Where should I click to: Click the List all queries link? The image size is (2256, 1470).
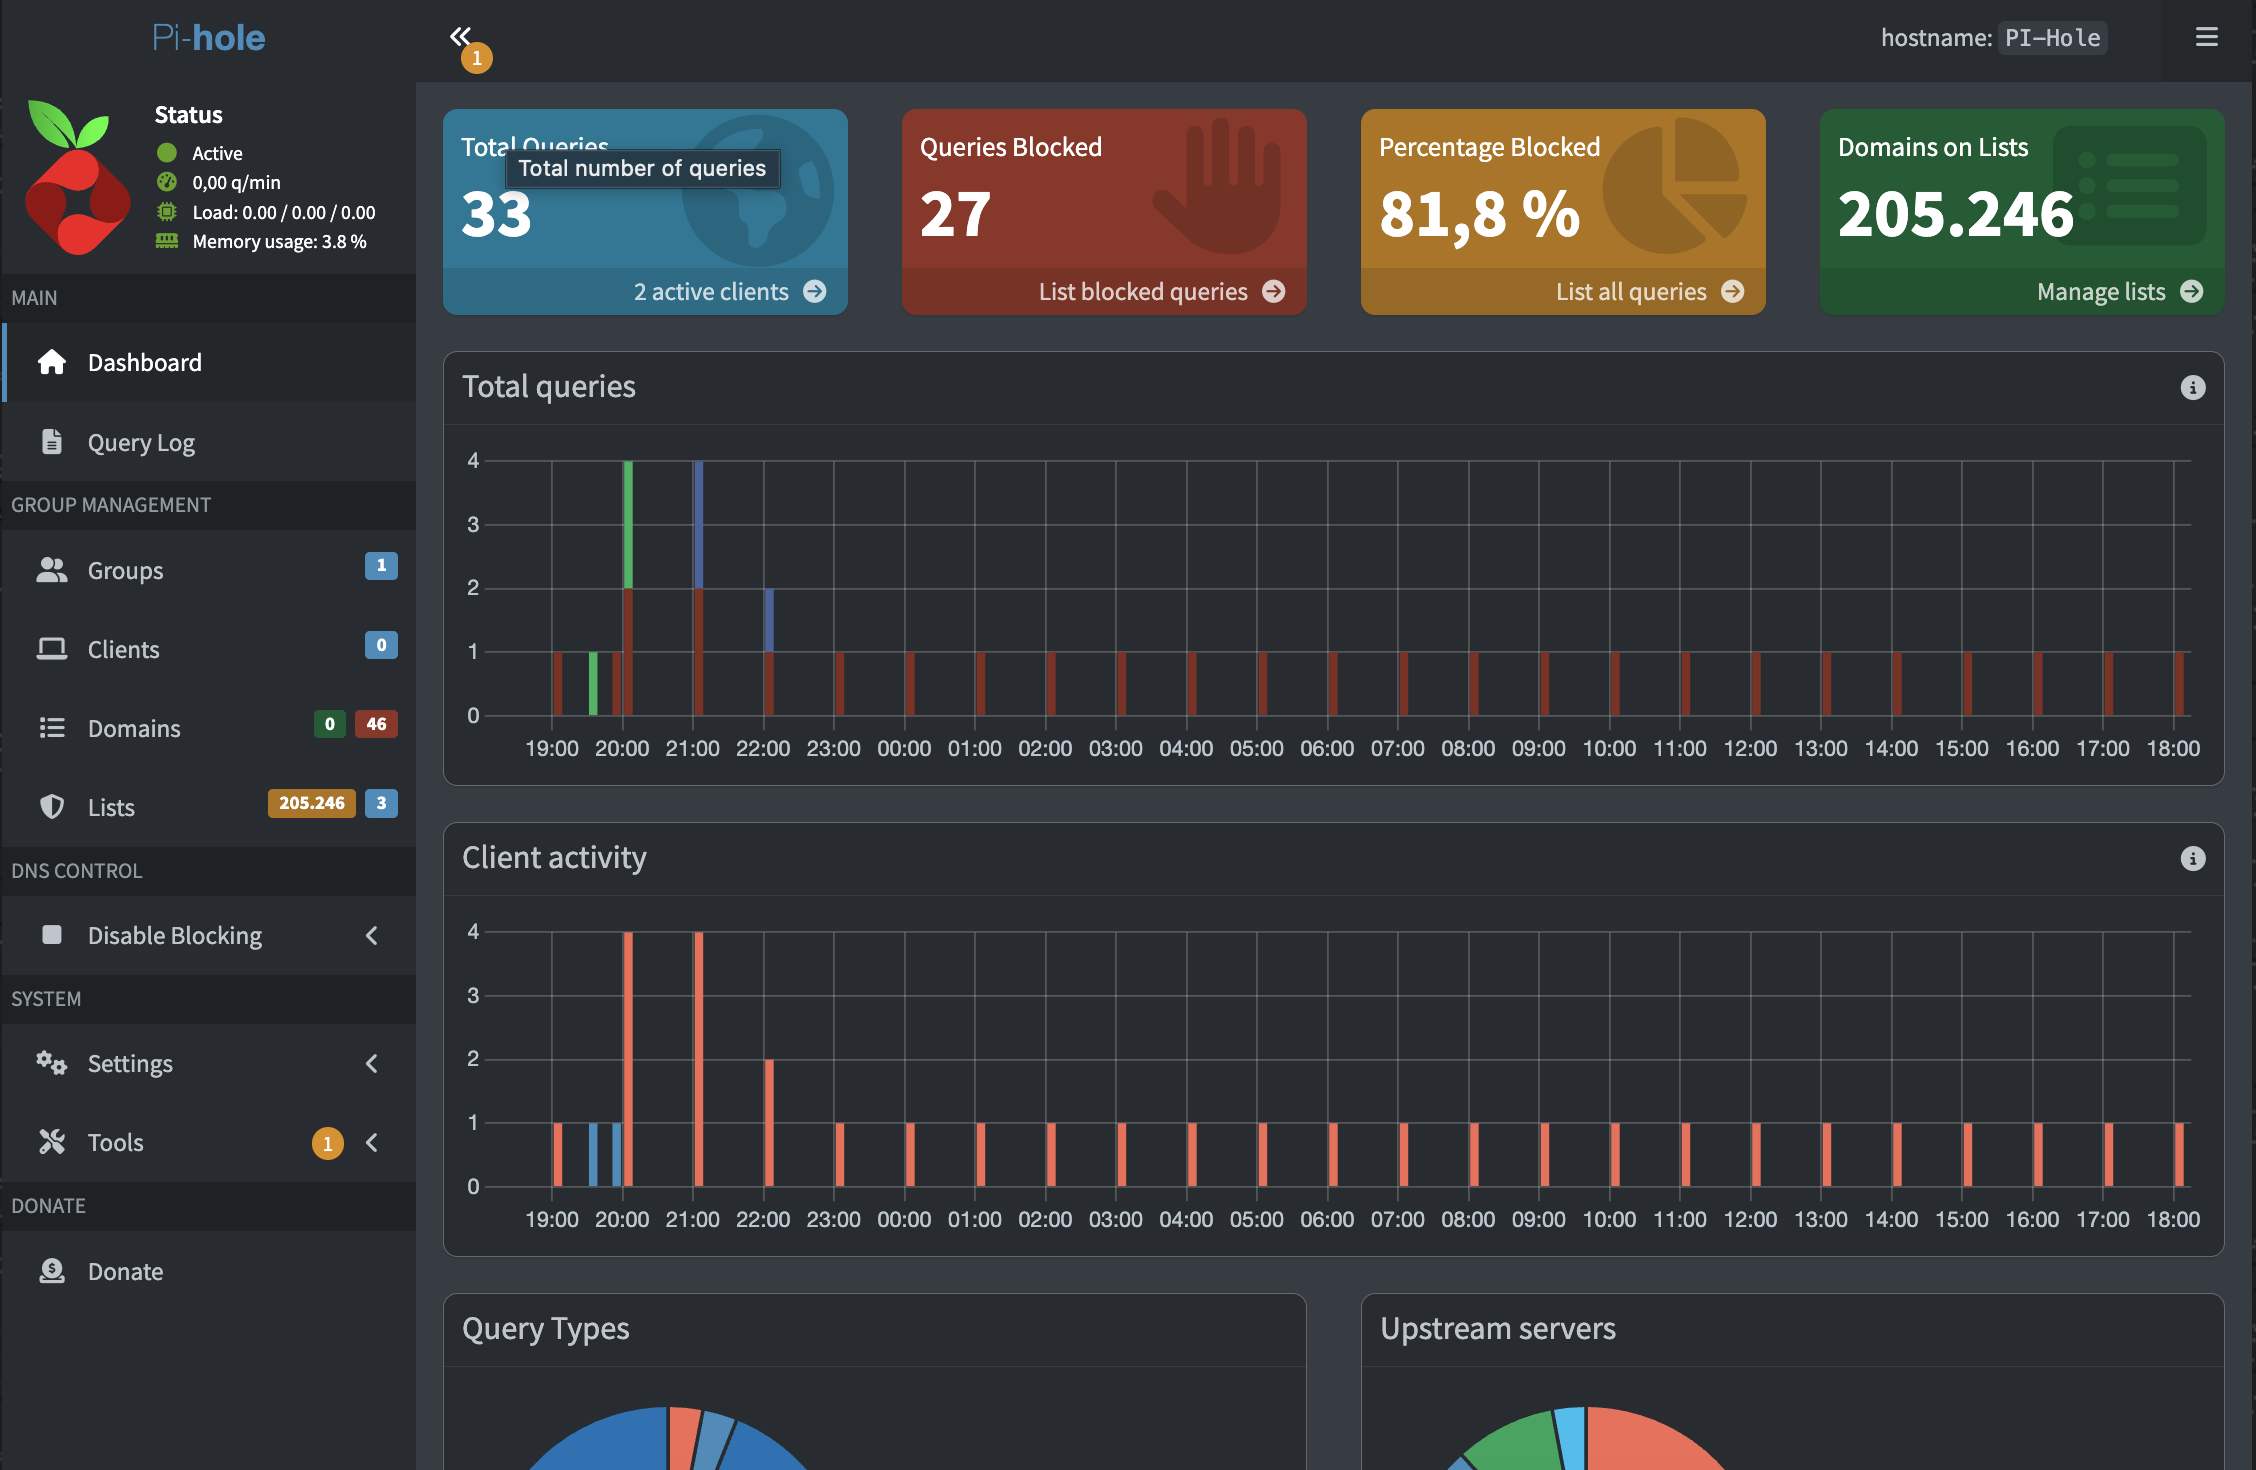click(1630, 291)
